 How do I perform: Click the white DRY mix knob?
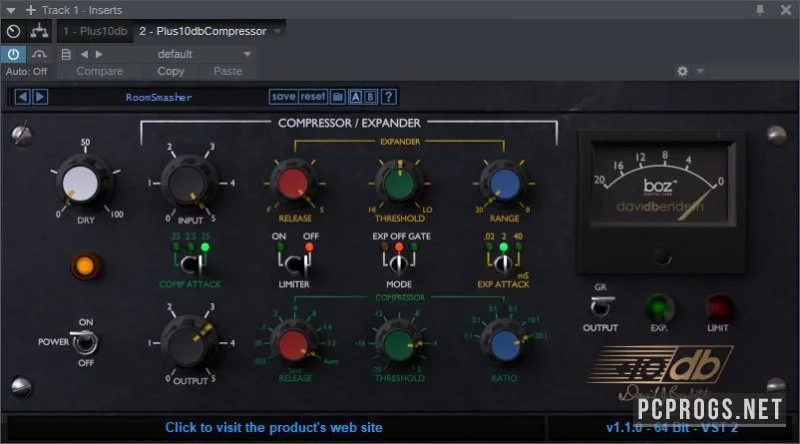pyautogui.click(x=81, y=184)
